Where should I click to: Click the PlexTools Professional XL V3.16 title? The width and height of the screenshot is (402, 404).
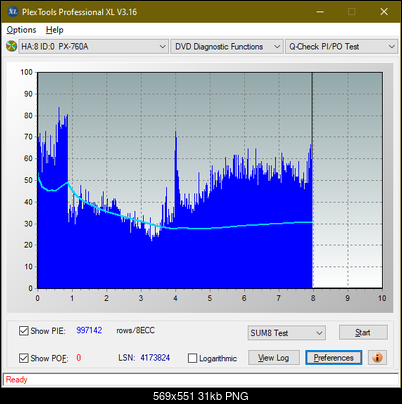click(x=79, y=12)
